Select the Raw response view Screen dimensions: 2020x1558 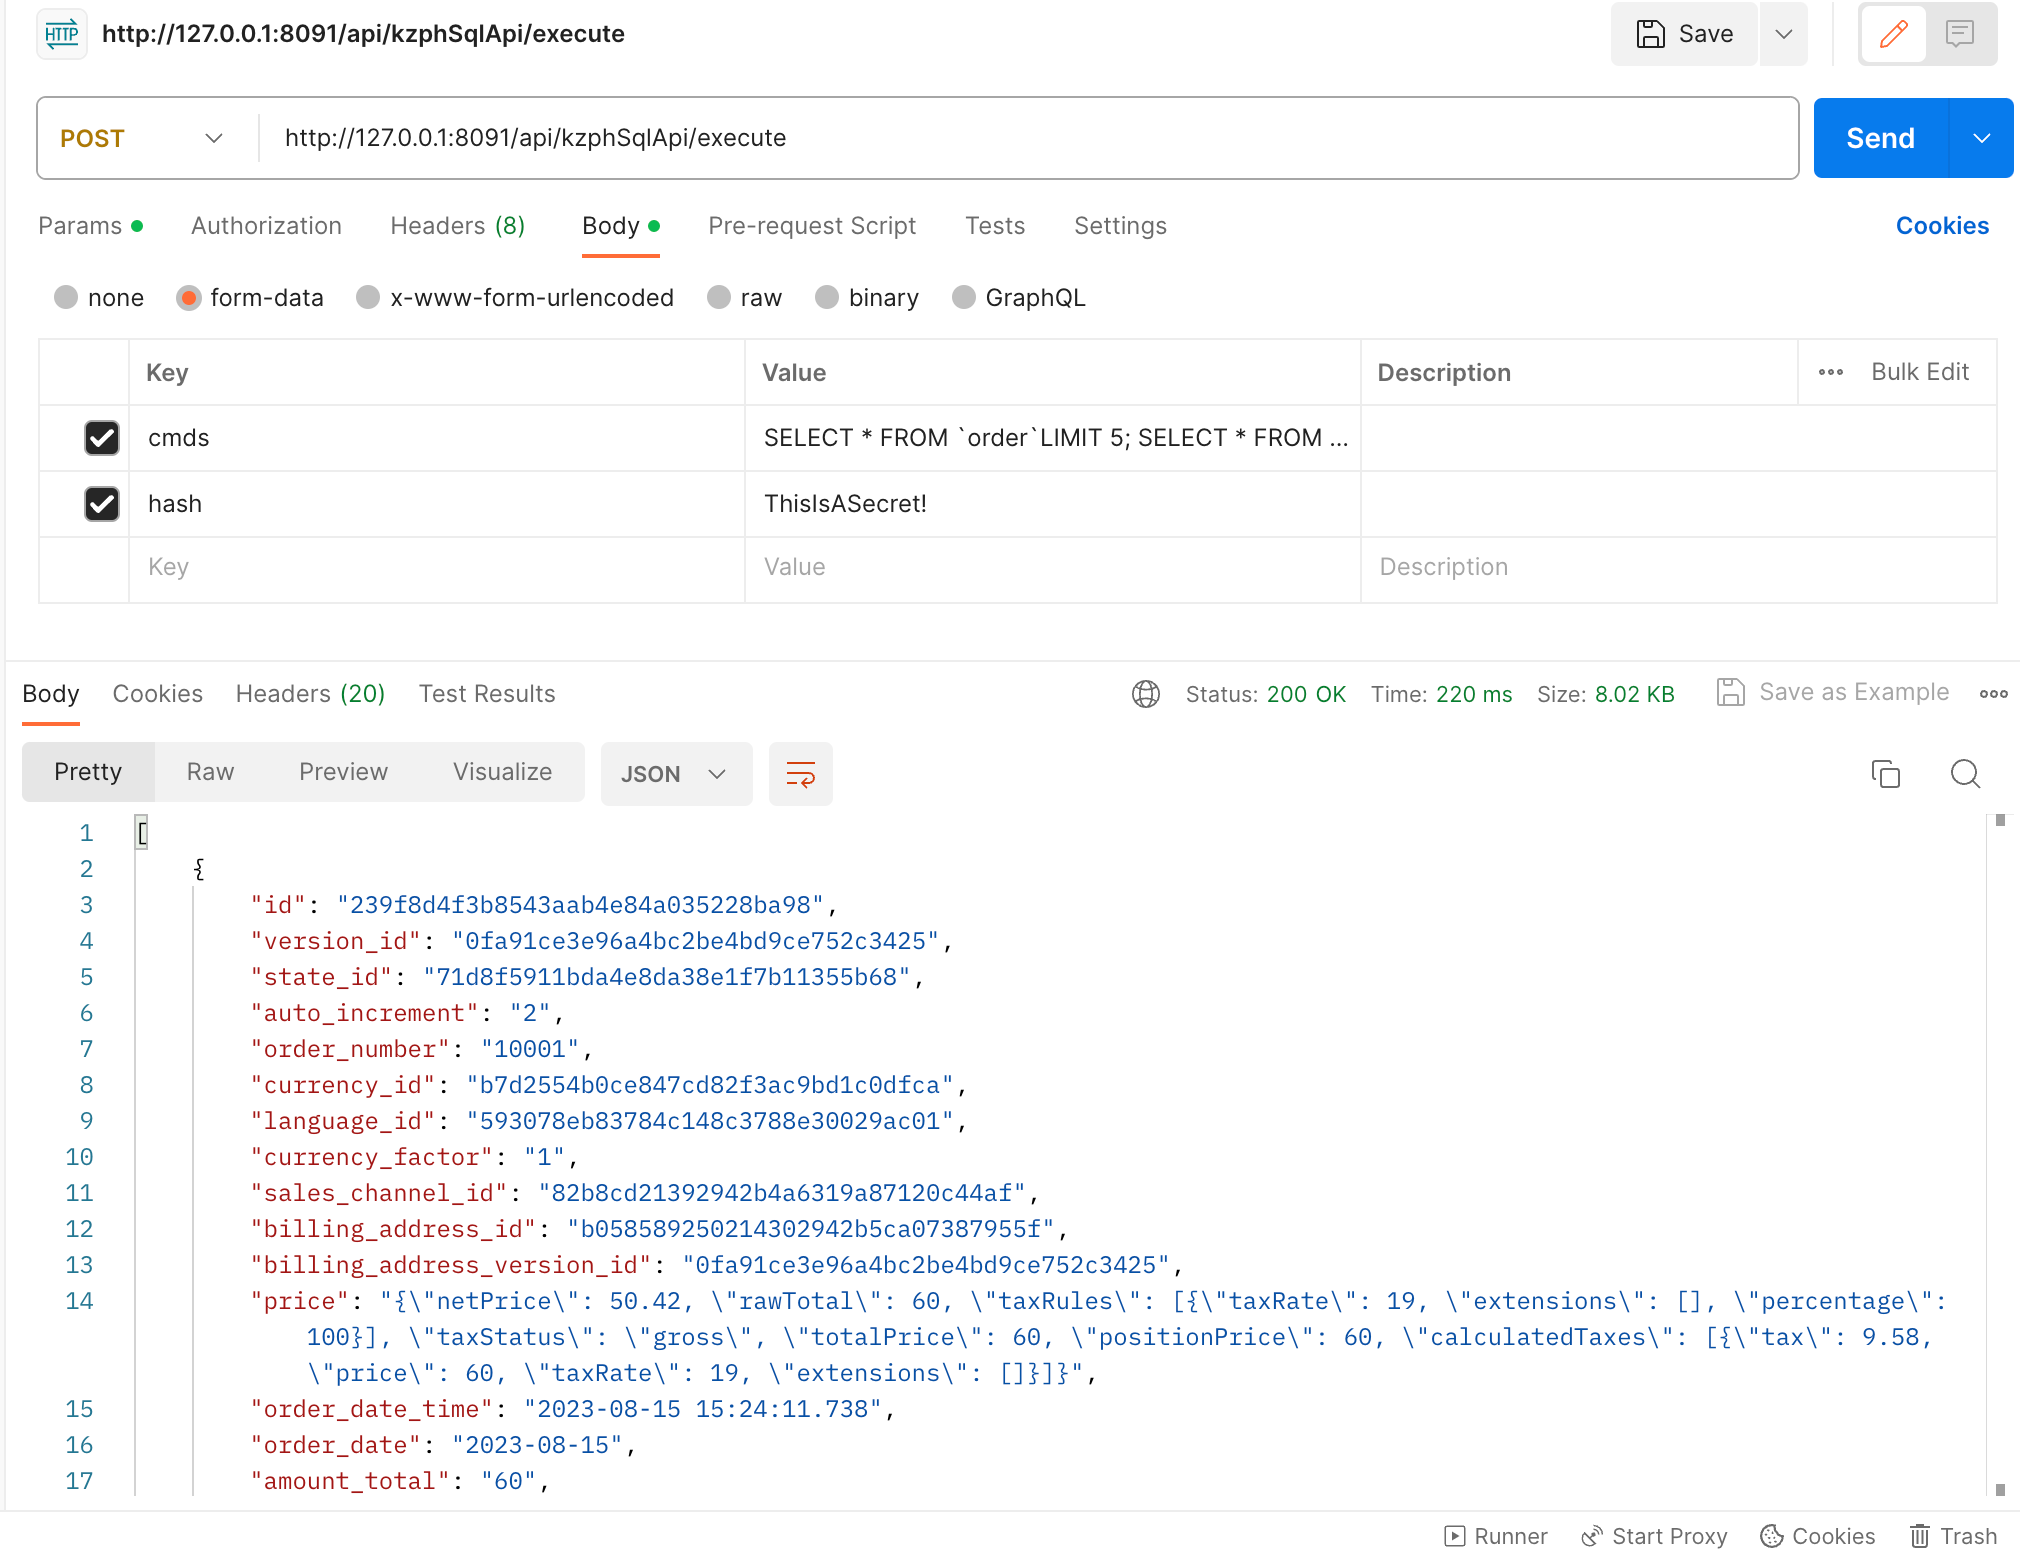tap(210, 772)
